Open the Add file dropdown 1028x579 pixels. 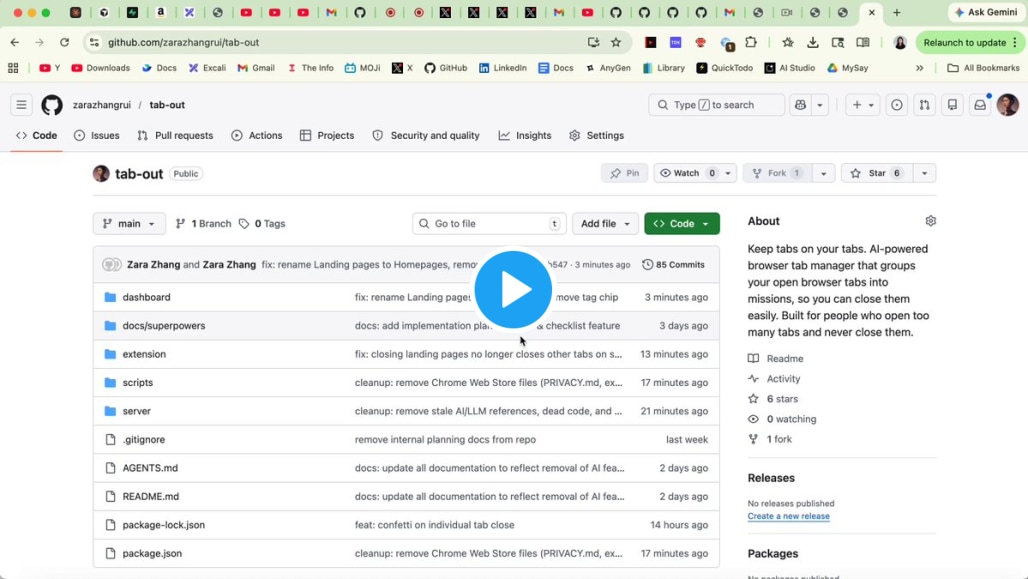(x=605, y=224)
